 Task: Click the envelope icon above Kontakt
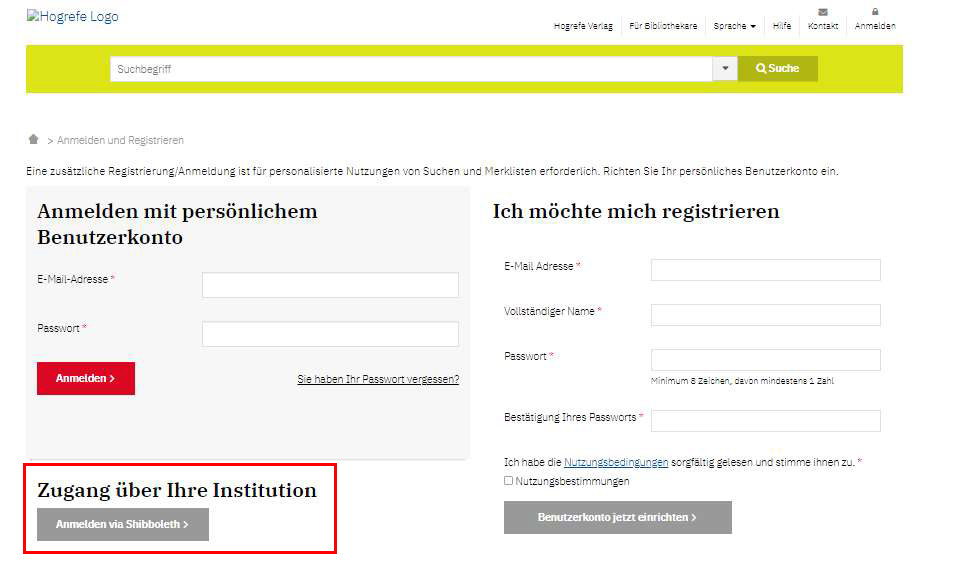click(x=823, y=12)
